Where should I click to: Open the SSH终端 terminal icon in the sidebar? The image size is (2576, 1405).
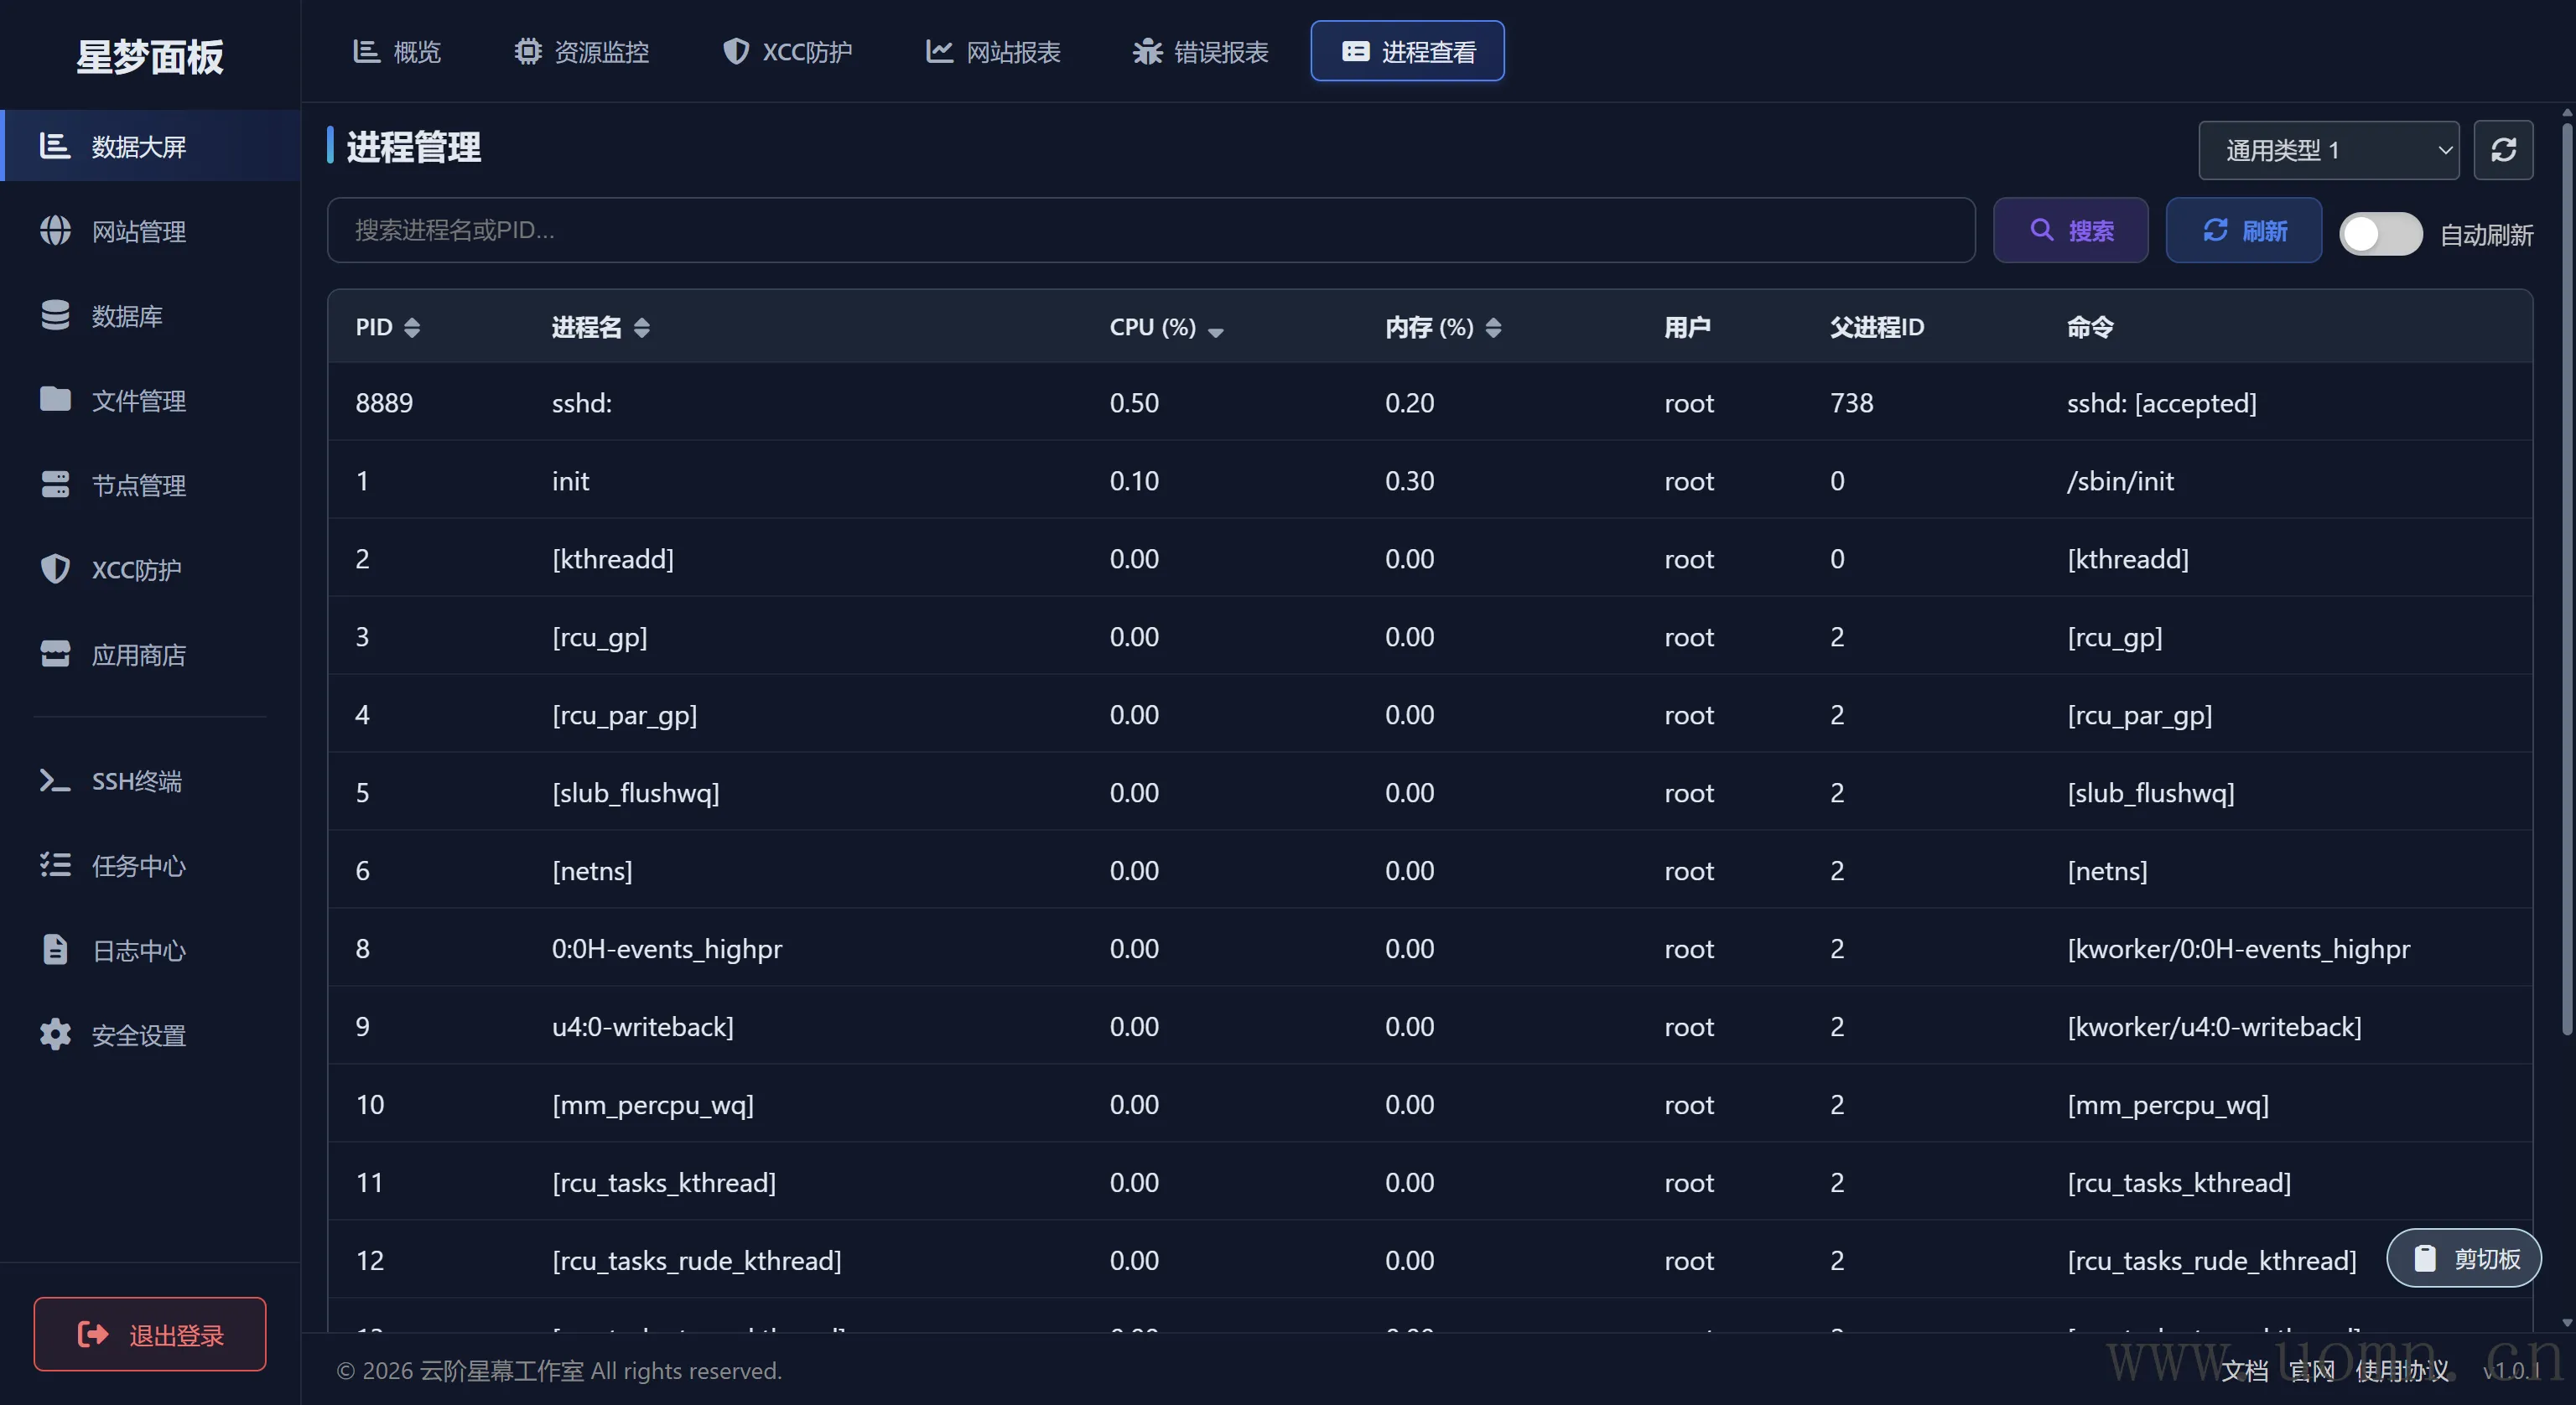[54, 781]
